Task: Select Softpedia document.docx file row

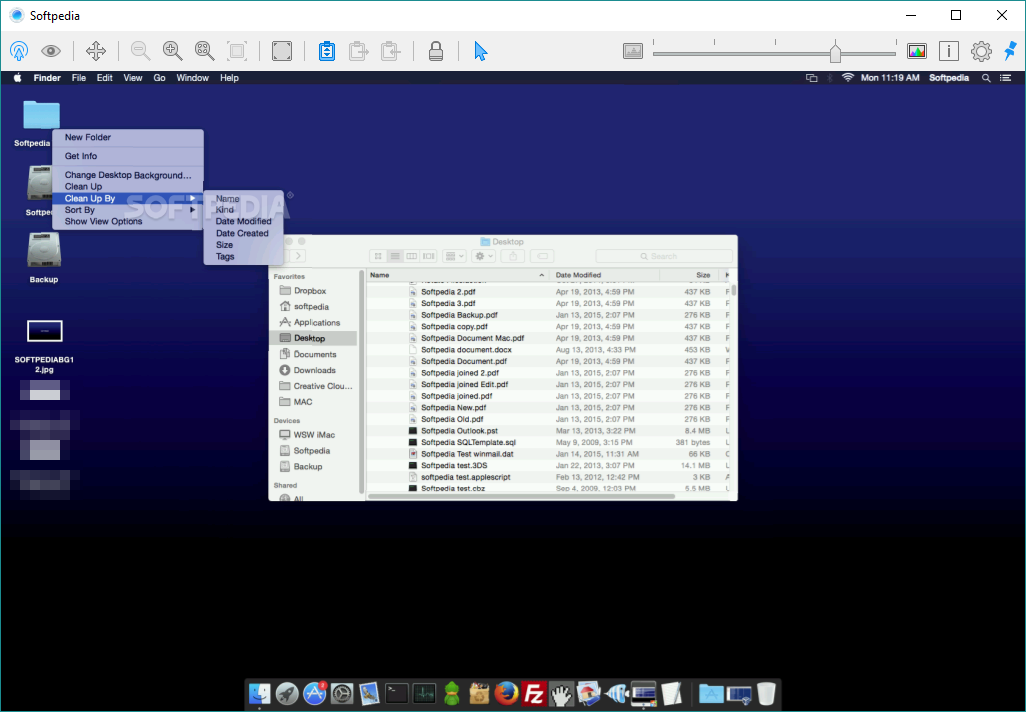Action: tap(548, 349)
